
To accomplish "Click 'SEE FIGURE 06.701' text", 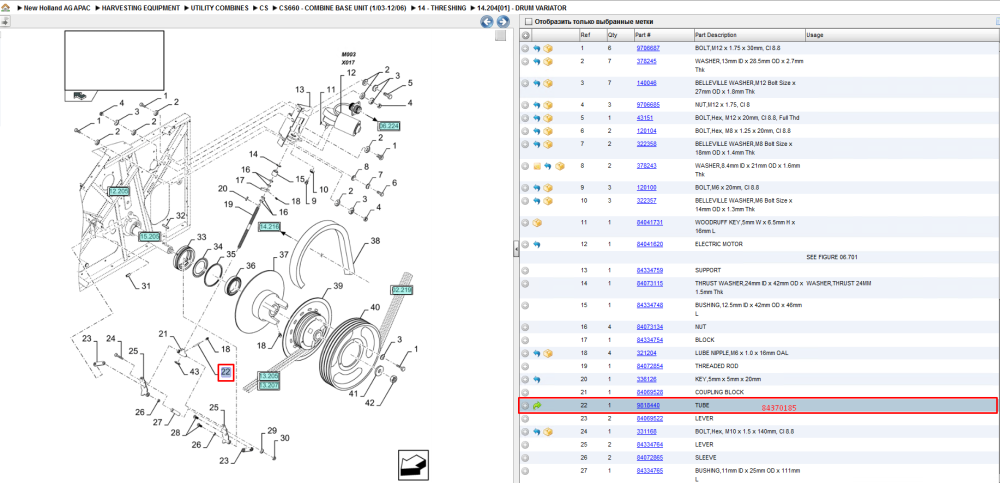I will [832, 257].
